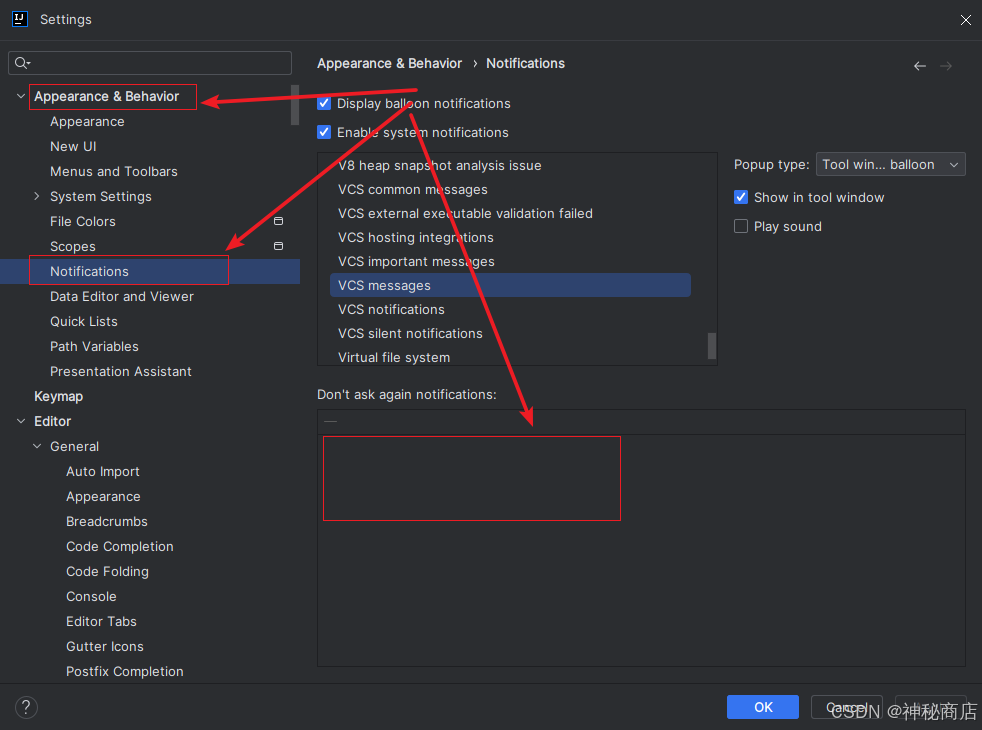Screen dimensions: 982x730
Task: Click the project-level icon next to Scopes
Action: click(x=279, y=246)
